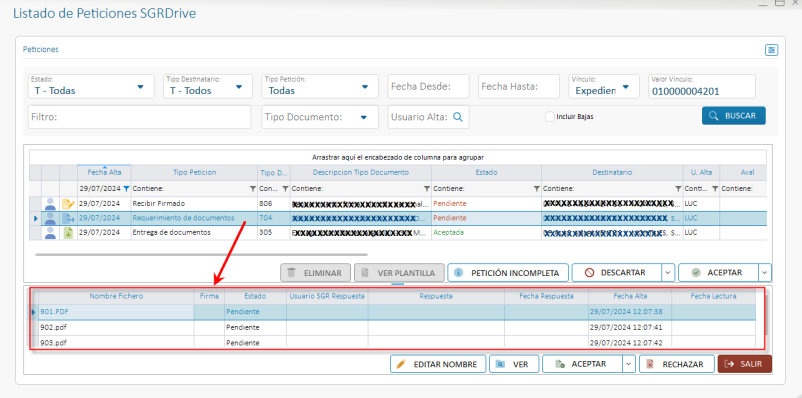Click the Usuario Alta search magnifier icon
The image size is (802, 398).
pos(458,117)
